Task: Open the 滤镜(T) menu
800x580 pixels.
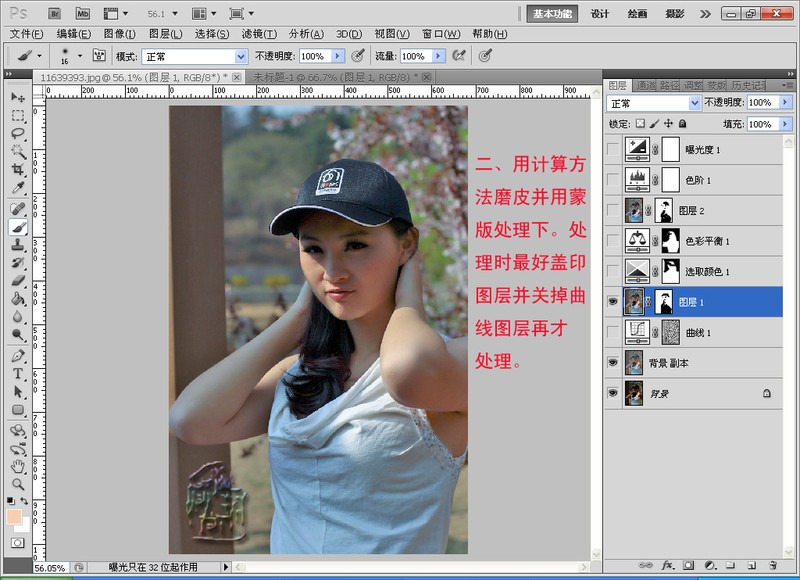Action: coord(259,34)
